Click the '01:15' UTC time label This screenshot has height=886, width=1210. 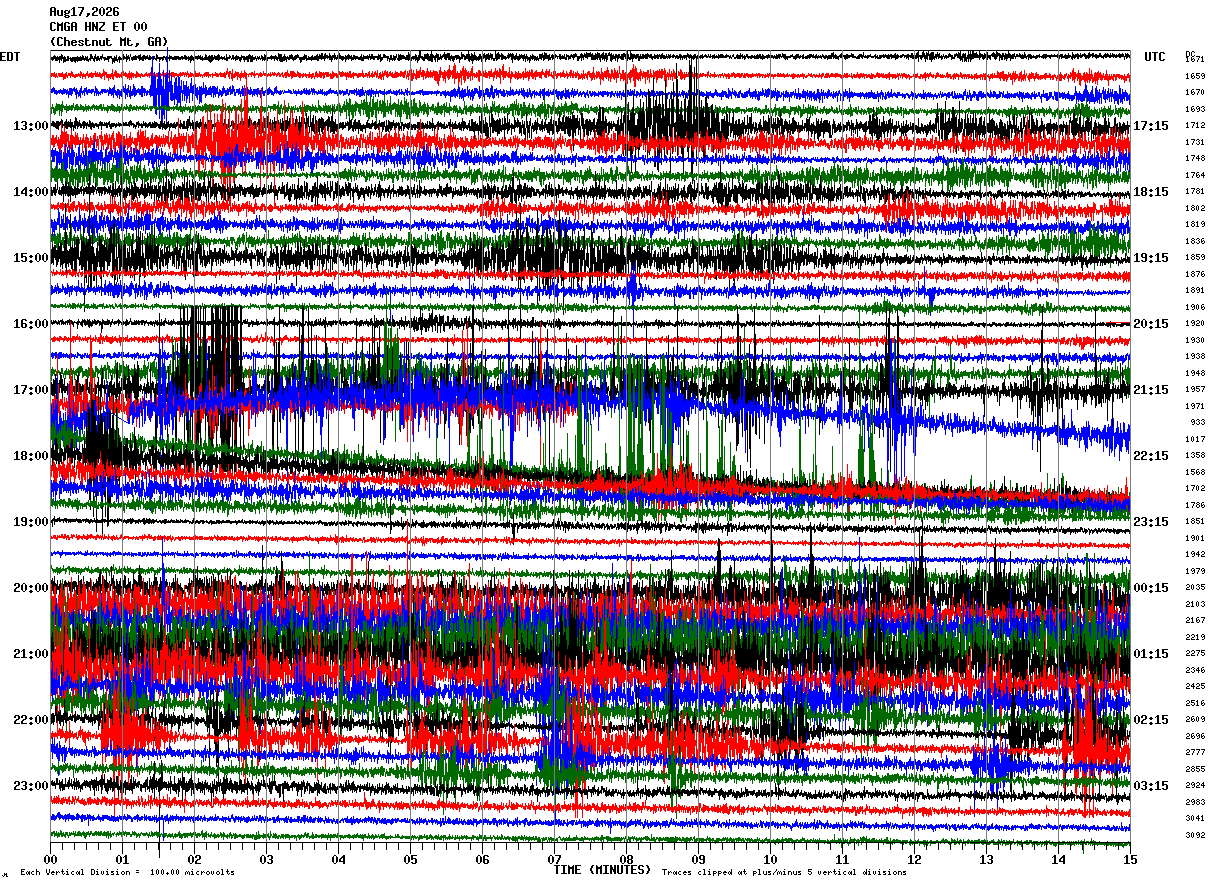click(x=1151, y=654)
